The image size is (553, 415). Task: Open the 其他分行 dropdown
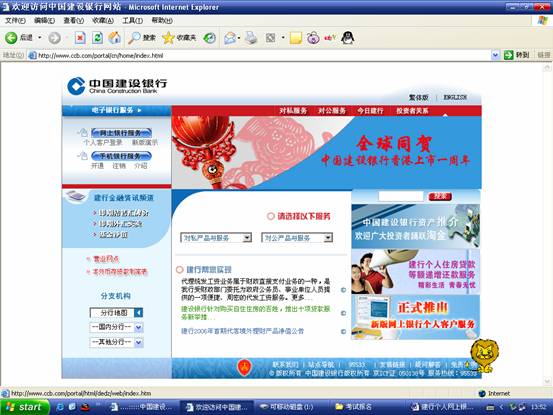116,342
